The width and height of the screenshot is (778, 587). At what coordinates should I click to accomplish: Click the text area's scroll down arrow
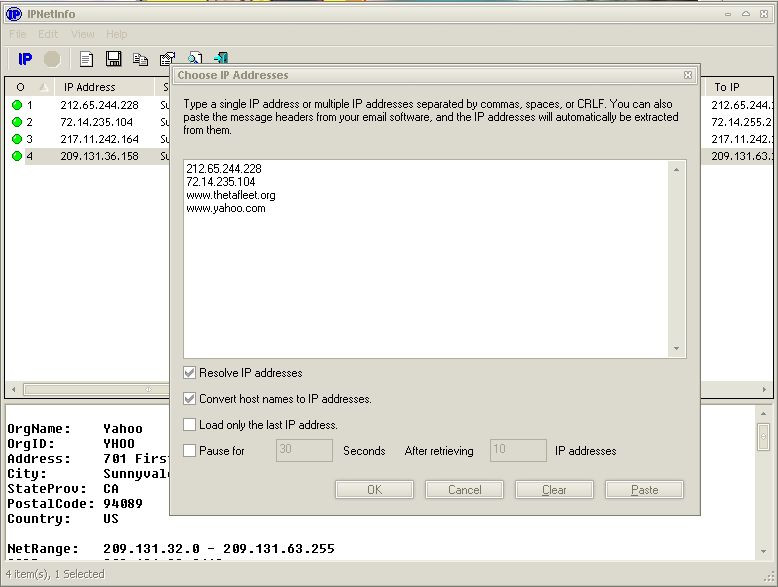[677, 349]
